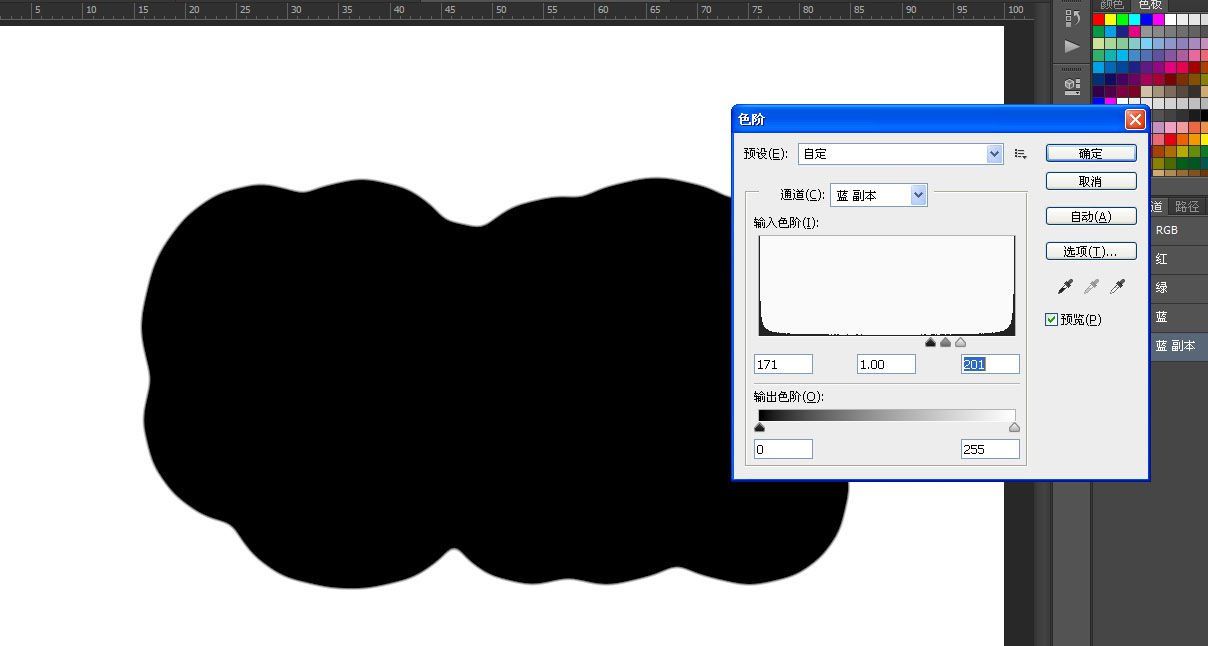Click the midtone gamma field showing 1.00
This screenshot has width=1208, height=646.
tap(886, 364)
